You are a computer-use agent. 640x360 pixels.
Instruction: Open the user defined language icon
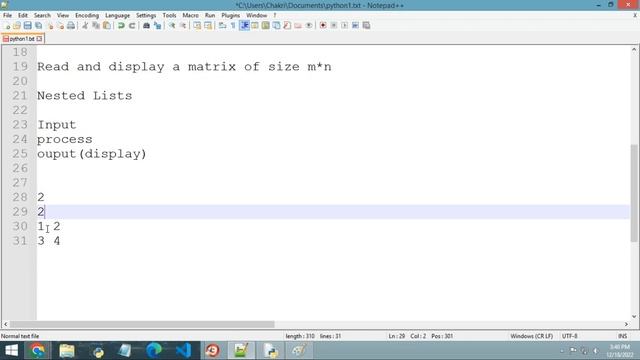[x=255, y=26]
